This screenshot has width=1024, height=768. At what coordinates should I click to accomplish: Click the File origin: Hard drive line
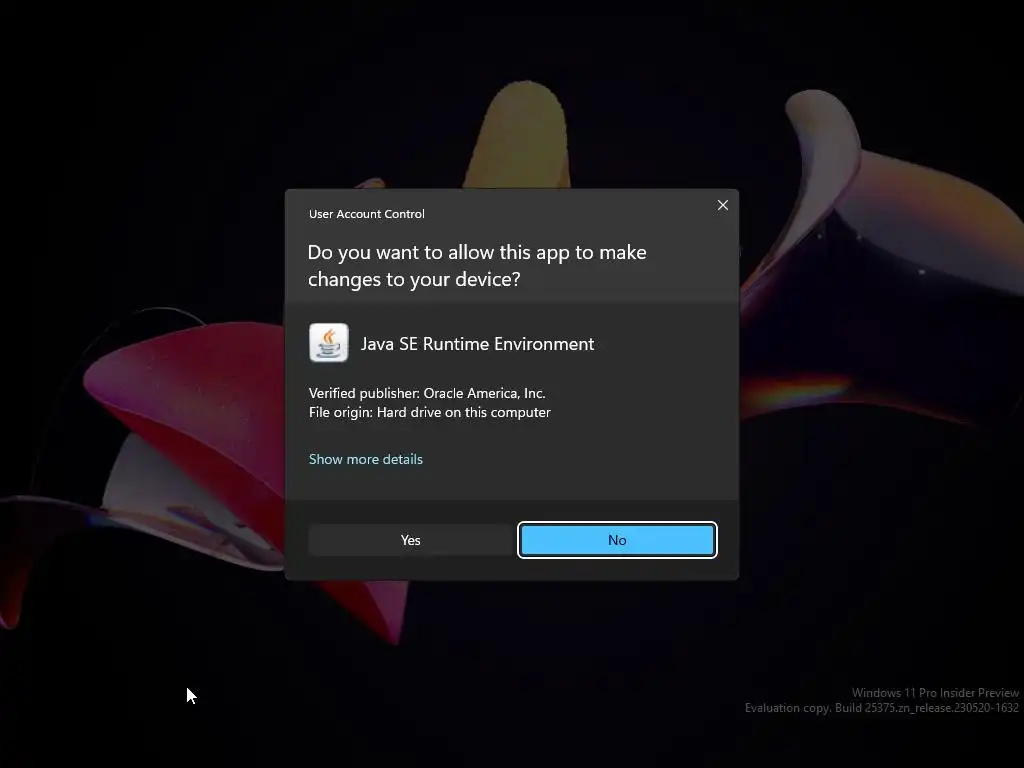(430, 413)
